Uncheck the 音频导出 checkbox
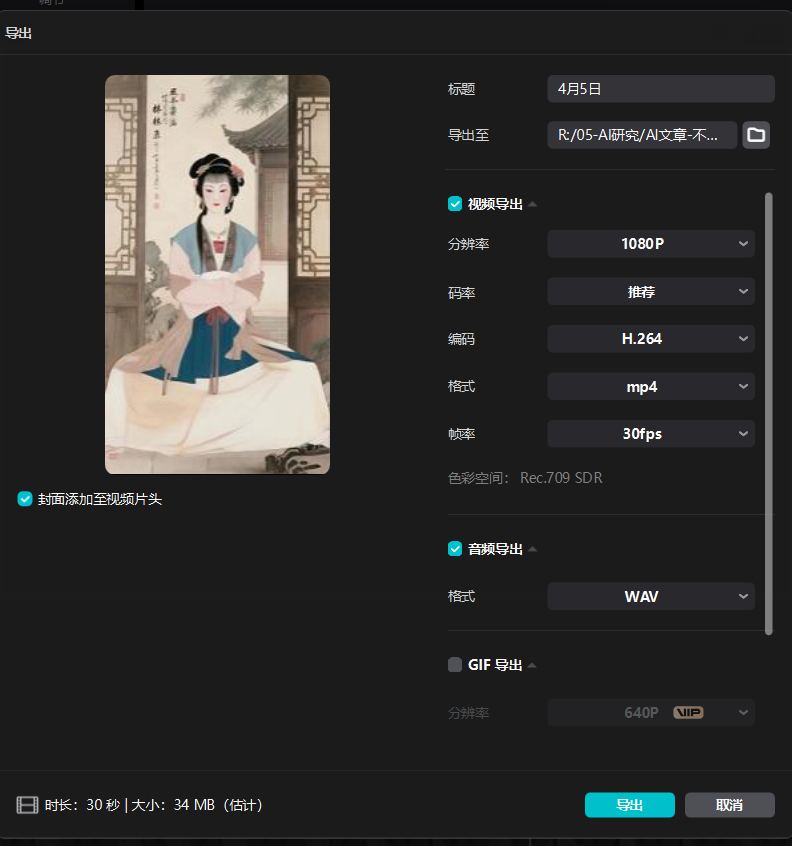 tap(455, 549)
